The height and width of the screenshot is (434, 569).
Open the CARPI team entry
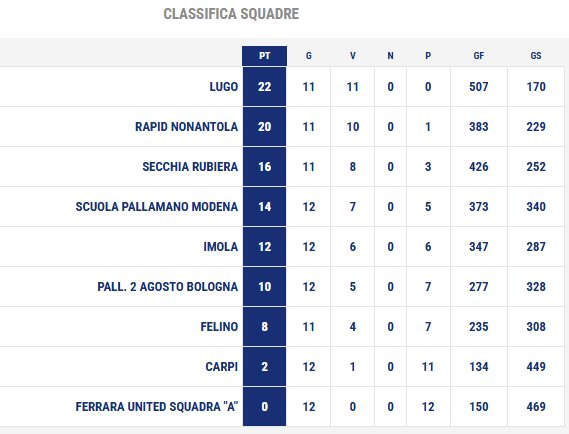point(222,367)
